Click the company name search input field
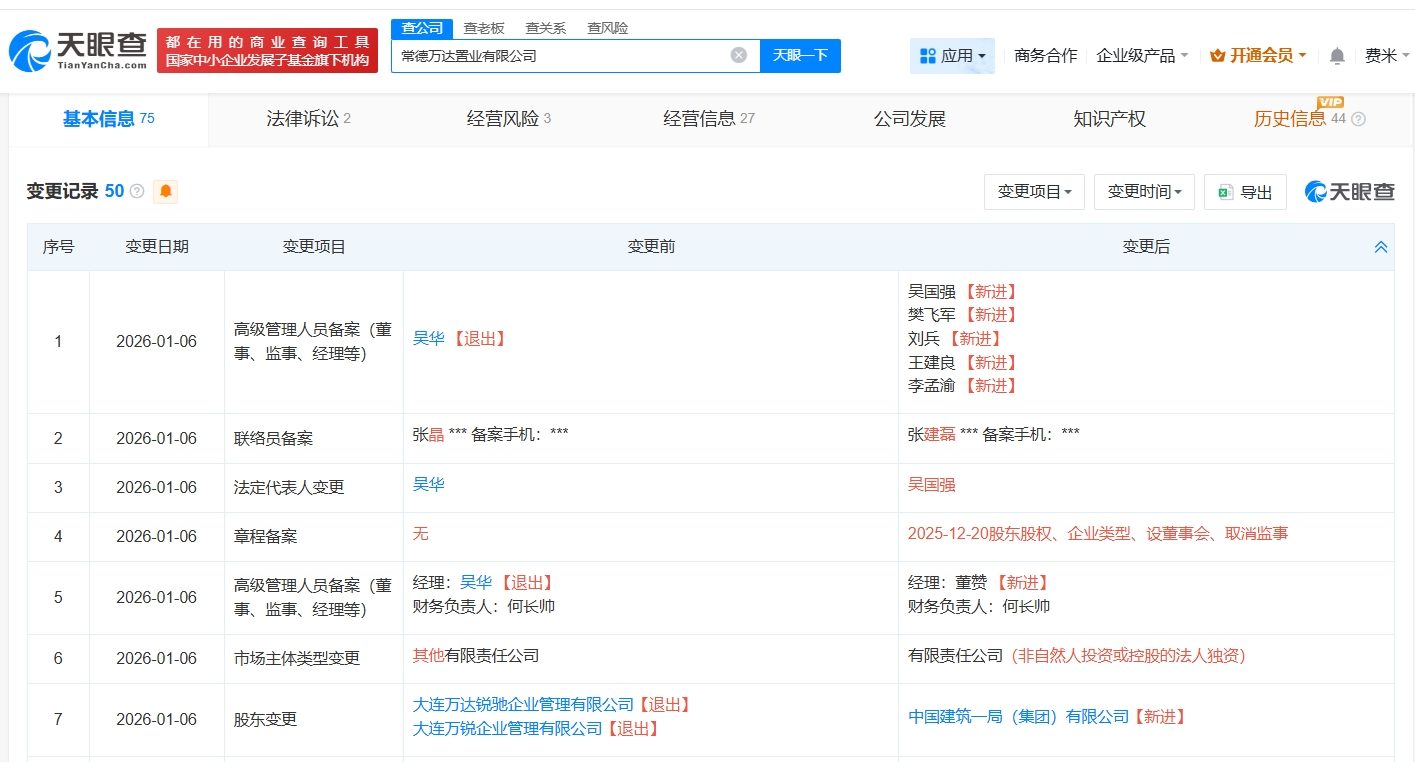Viewport: 1415px width, 762px height. (560, 56)
